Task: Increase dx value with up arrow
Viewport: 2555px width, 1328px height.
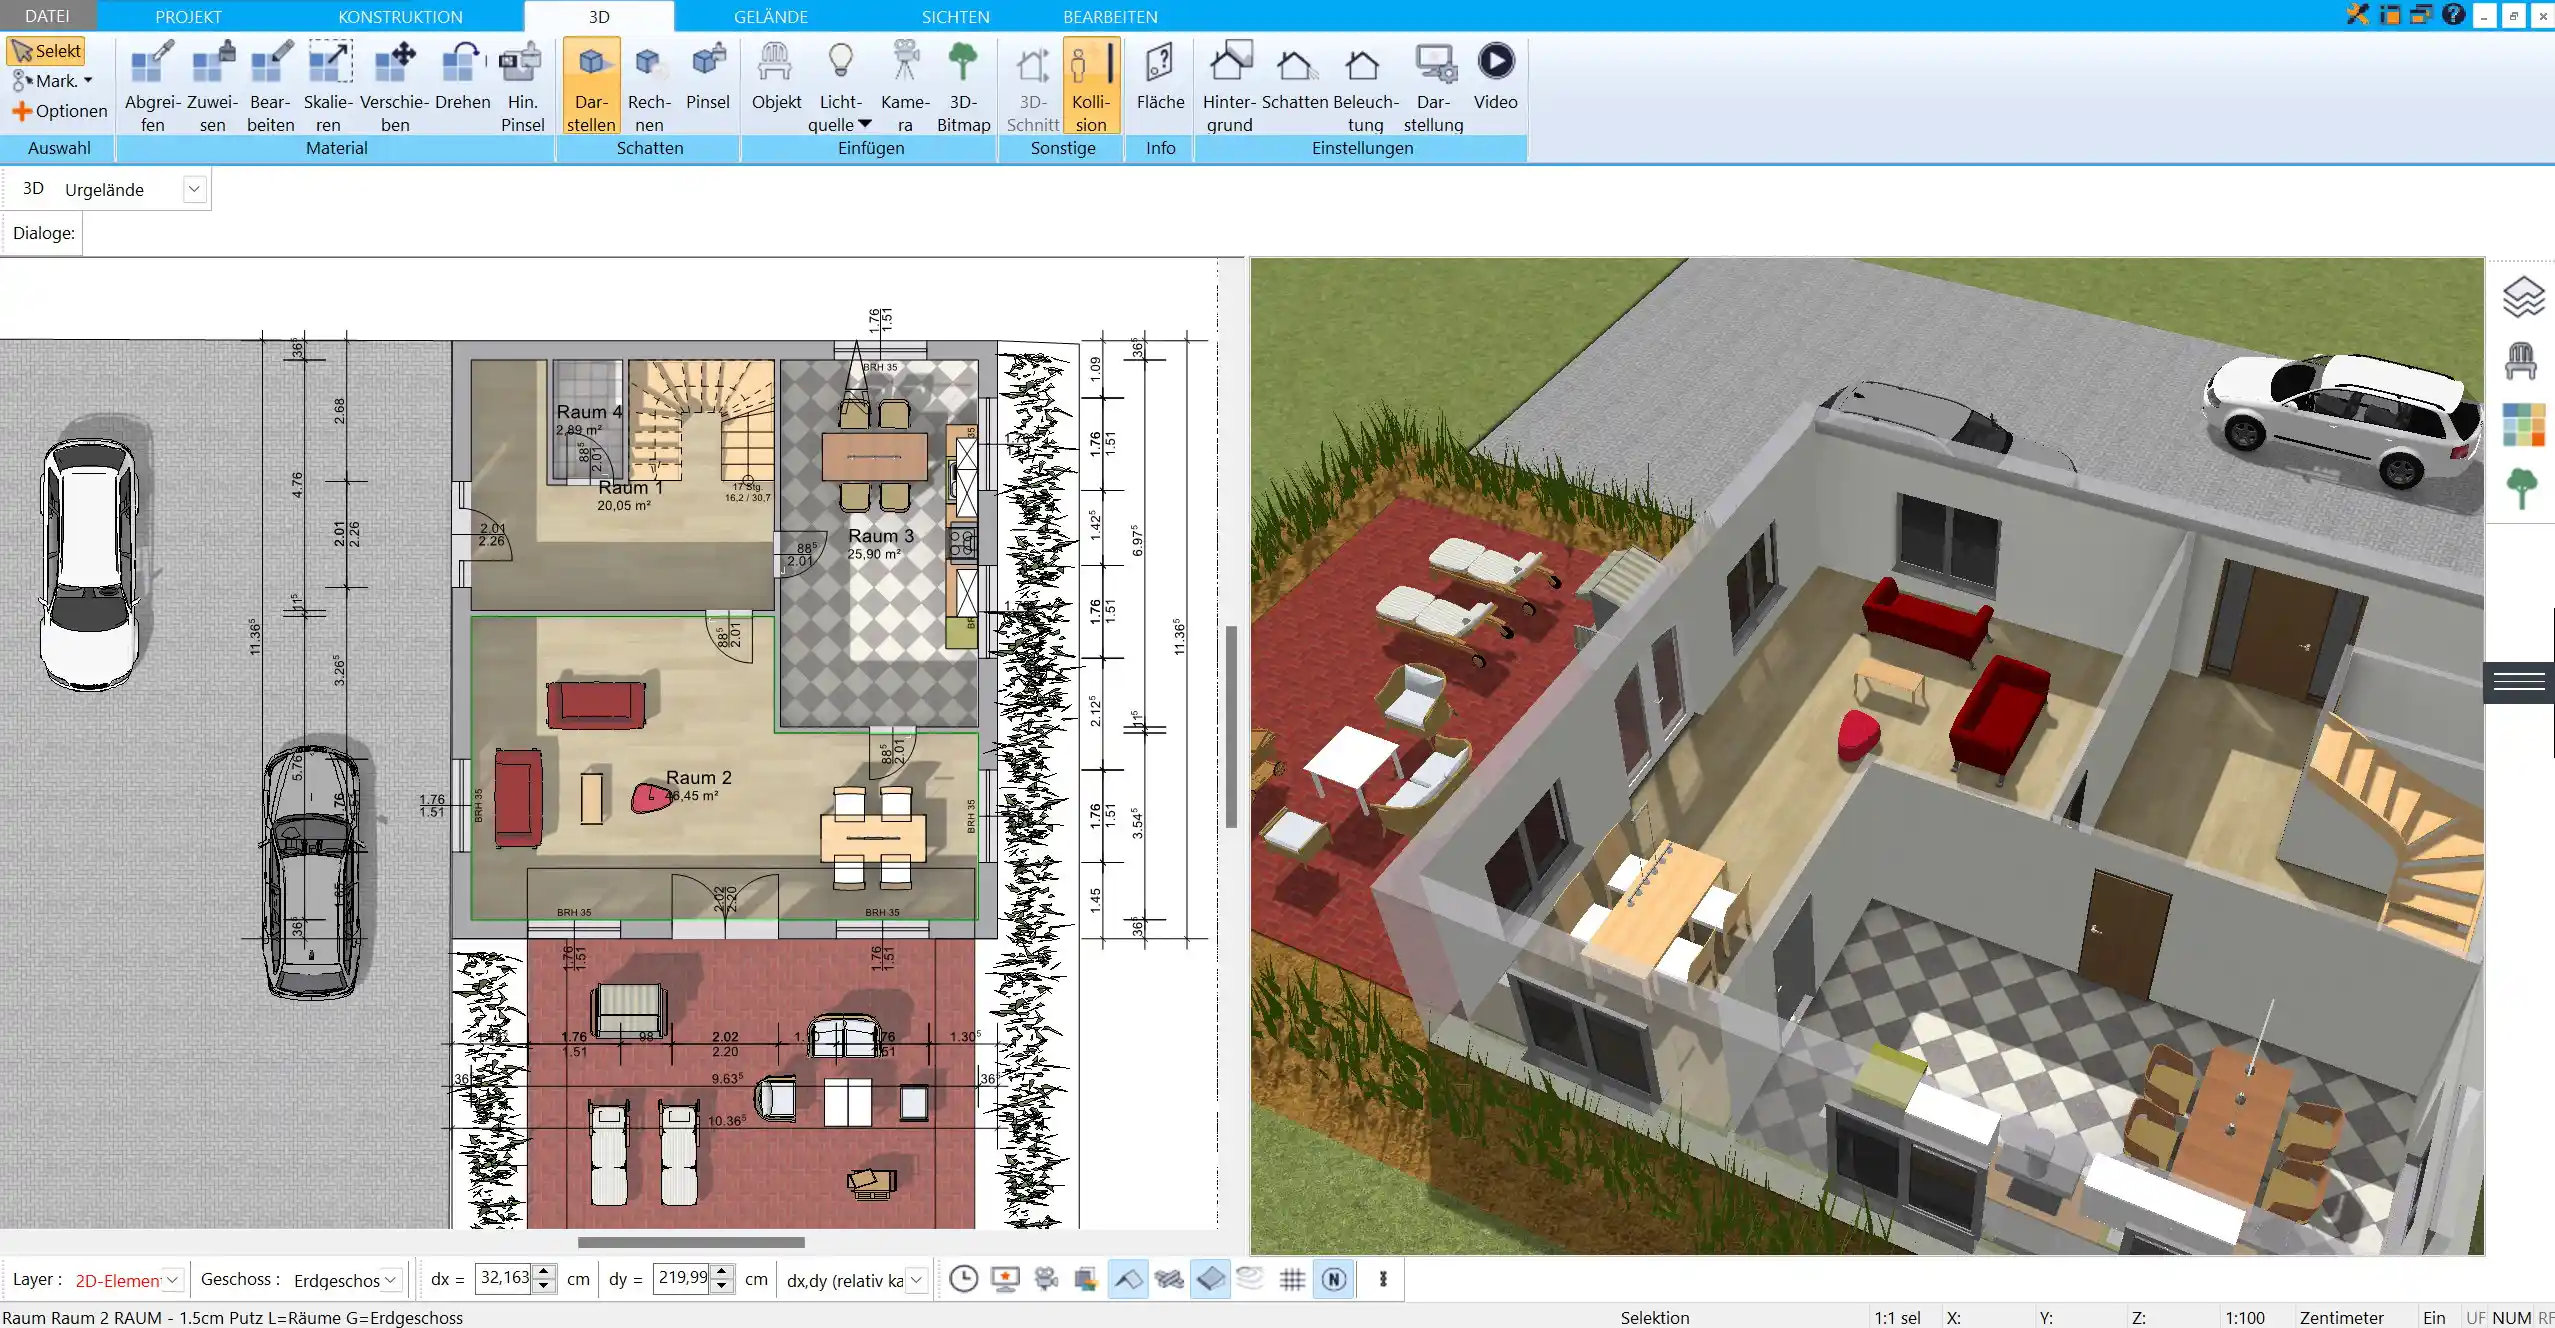Action: (544, 1272)
